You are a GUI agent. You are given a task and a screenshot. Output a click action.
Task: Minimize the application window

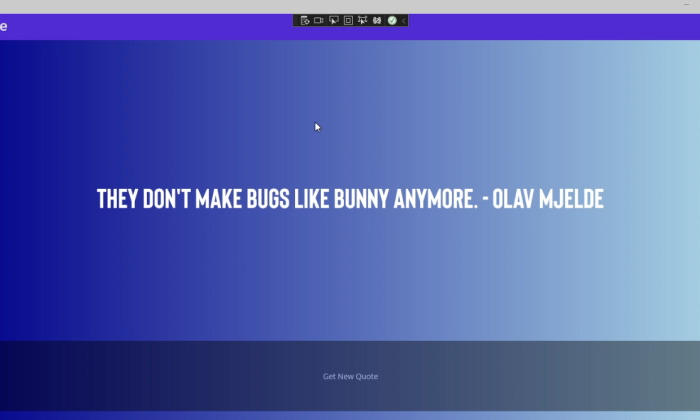[686, 4]
